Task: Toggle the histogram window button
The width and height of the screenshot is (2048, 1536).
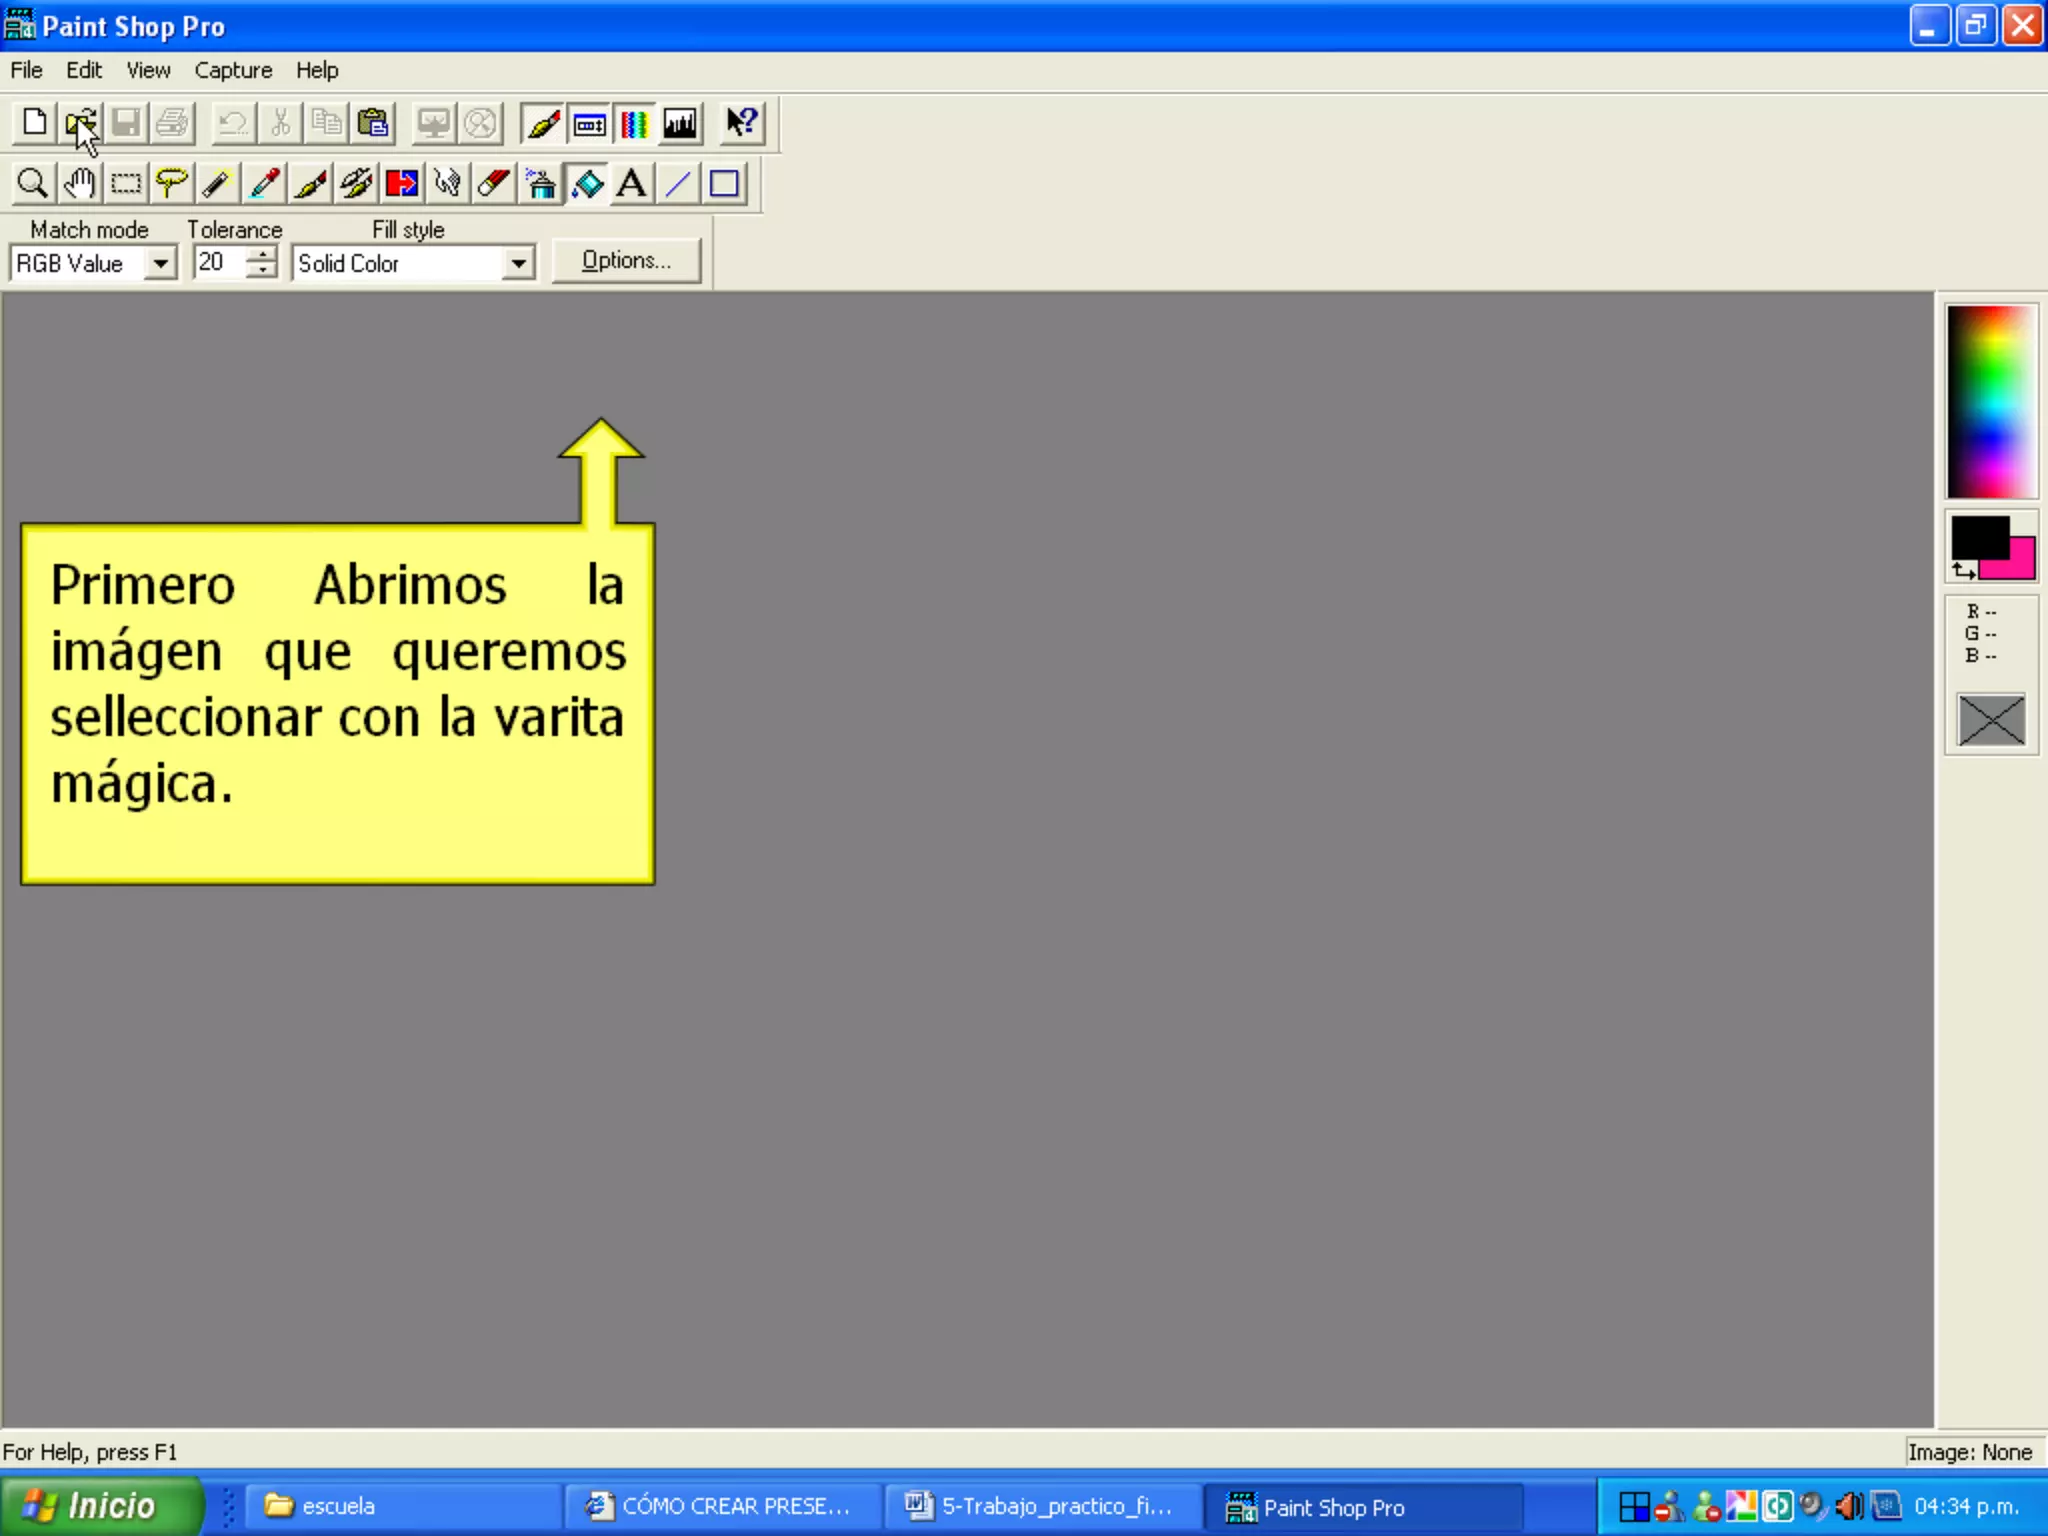Action: point(681,124)
